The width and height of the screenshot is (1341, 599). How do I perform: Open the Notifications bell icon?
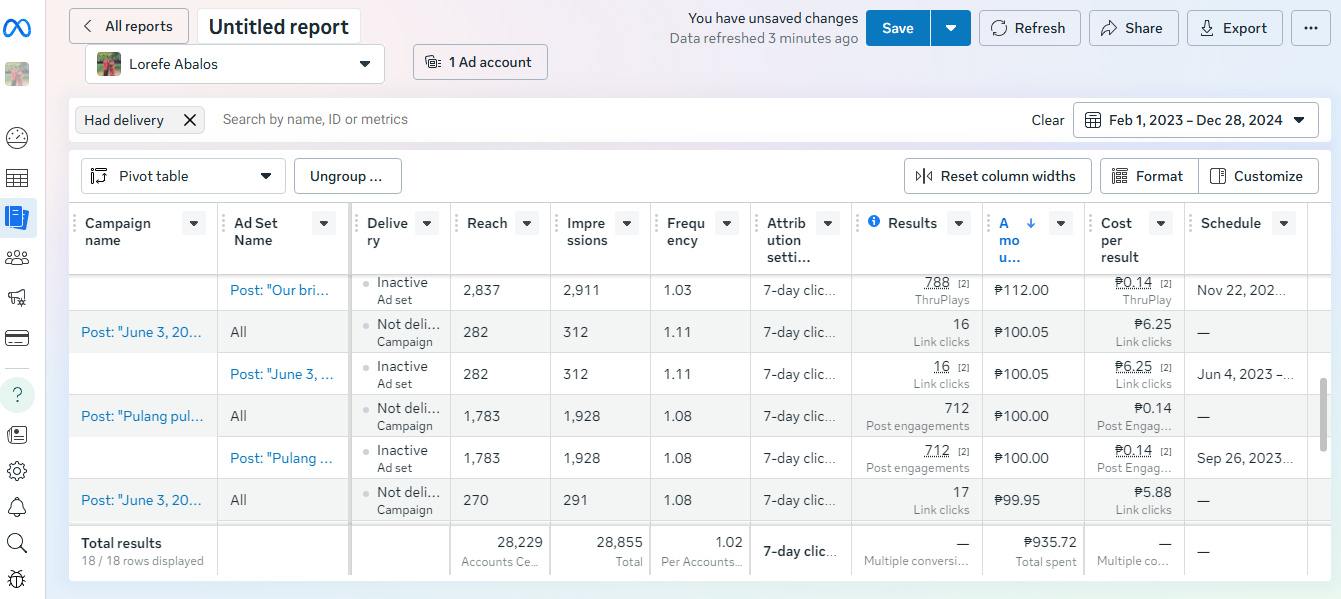point(17,507)
